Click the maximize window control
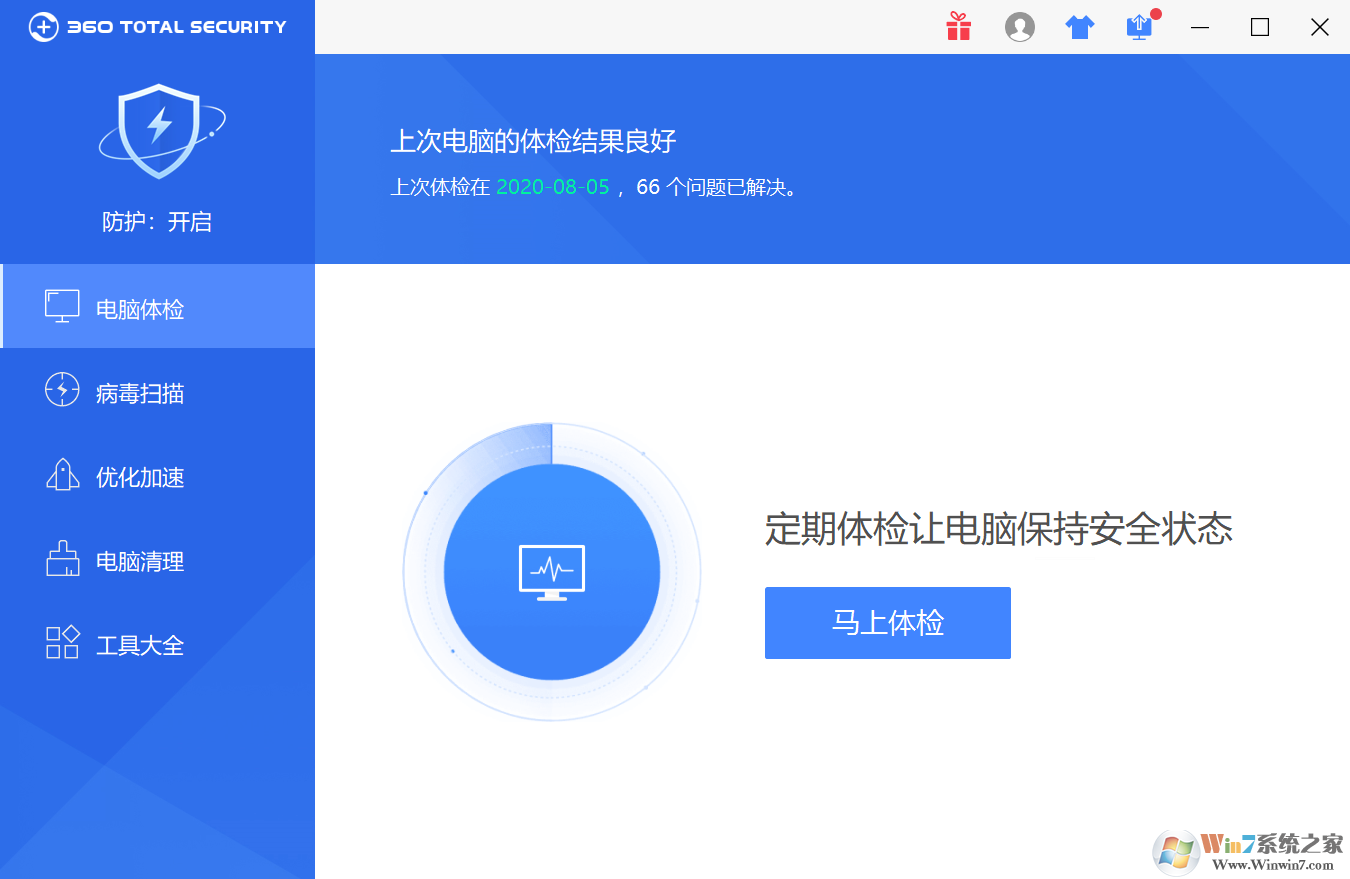This screenshot has height=879, width=1350. [x=1259, y=27]
